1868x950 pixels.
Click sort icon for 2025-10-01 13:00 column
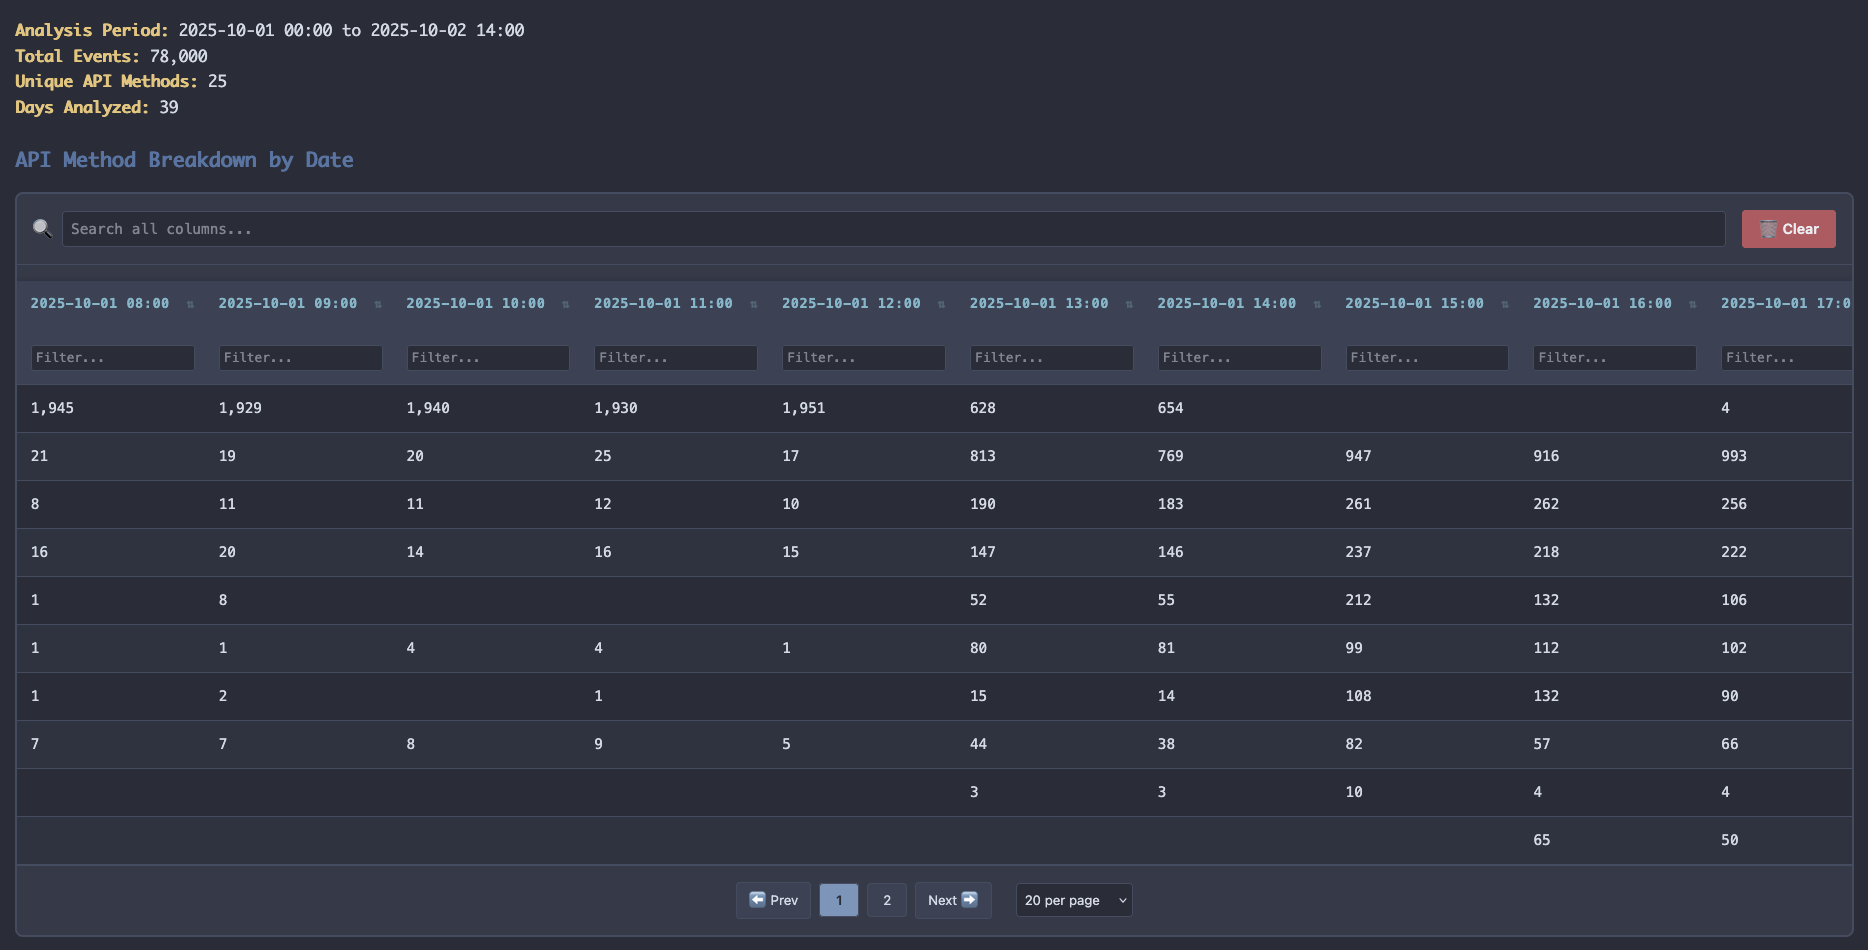point(1129,304)
